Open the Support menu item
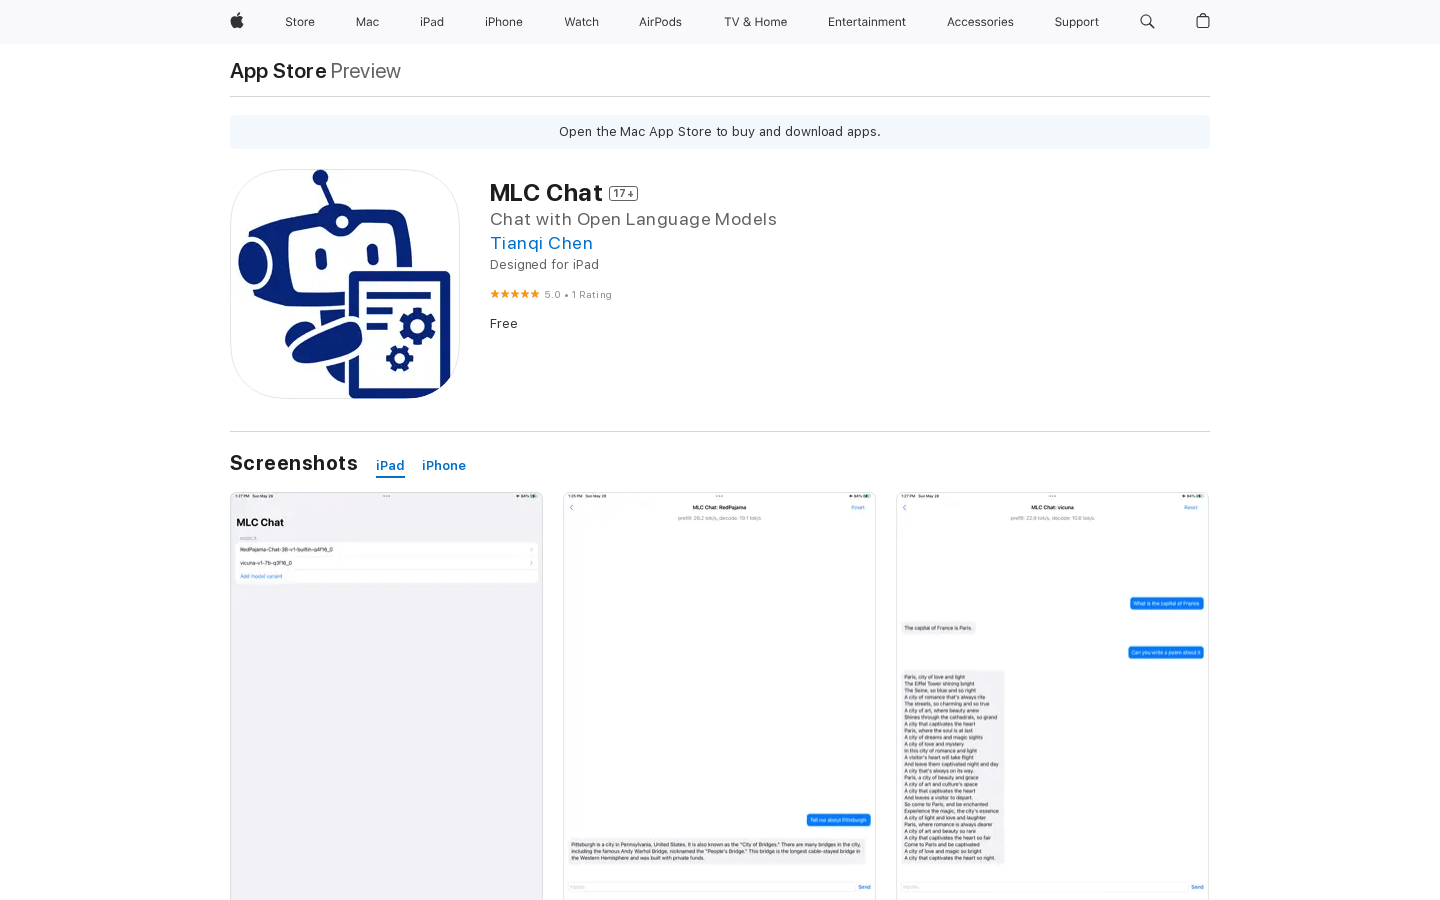The height and width of the screenshot is (900, 1440). (1076, 21)
